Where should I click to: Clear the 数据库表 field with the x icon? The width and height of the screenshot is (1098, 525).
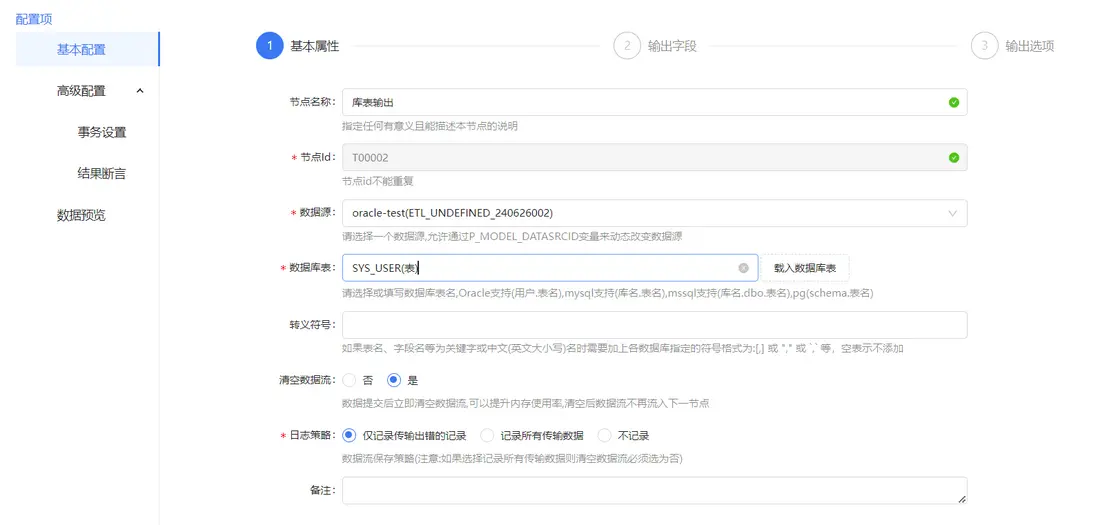pos(744,268)
